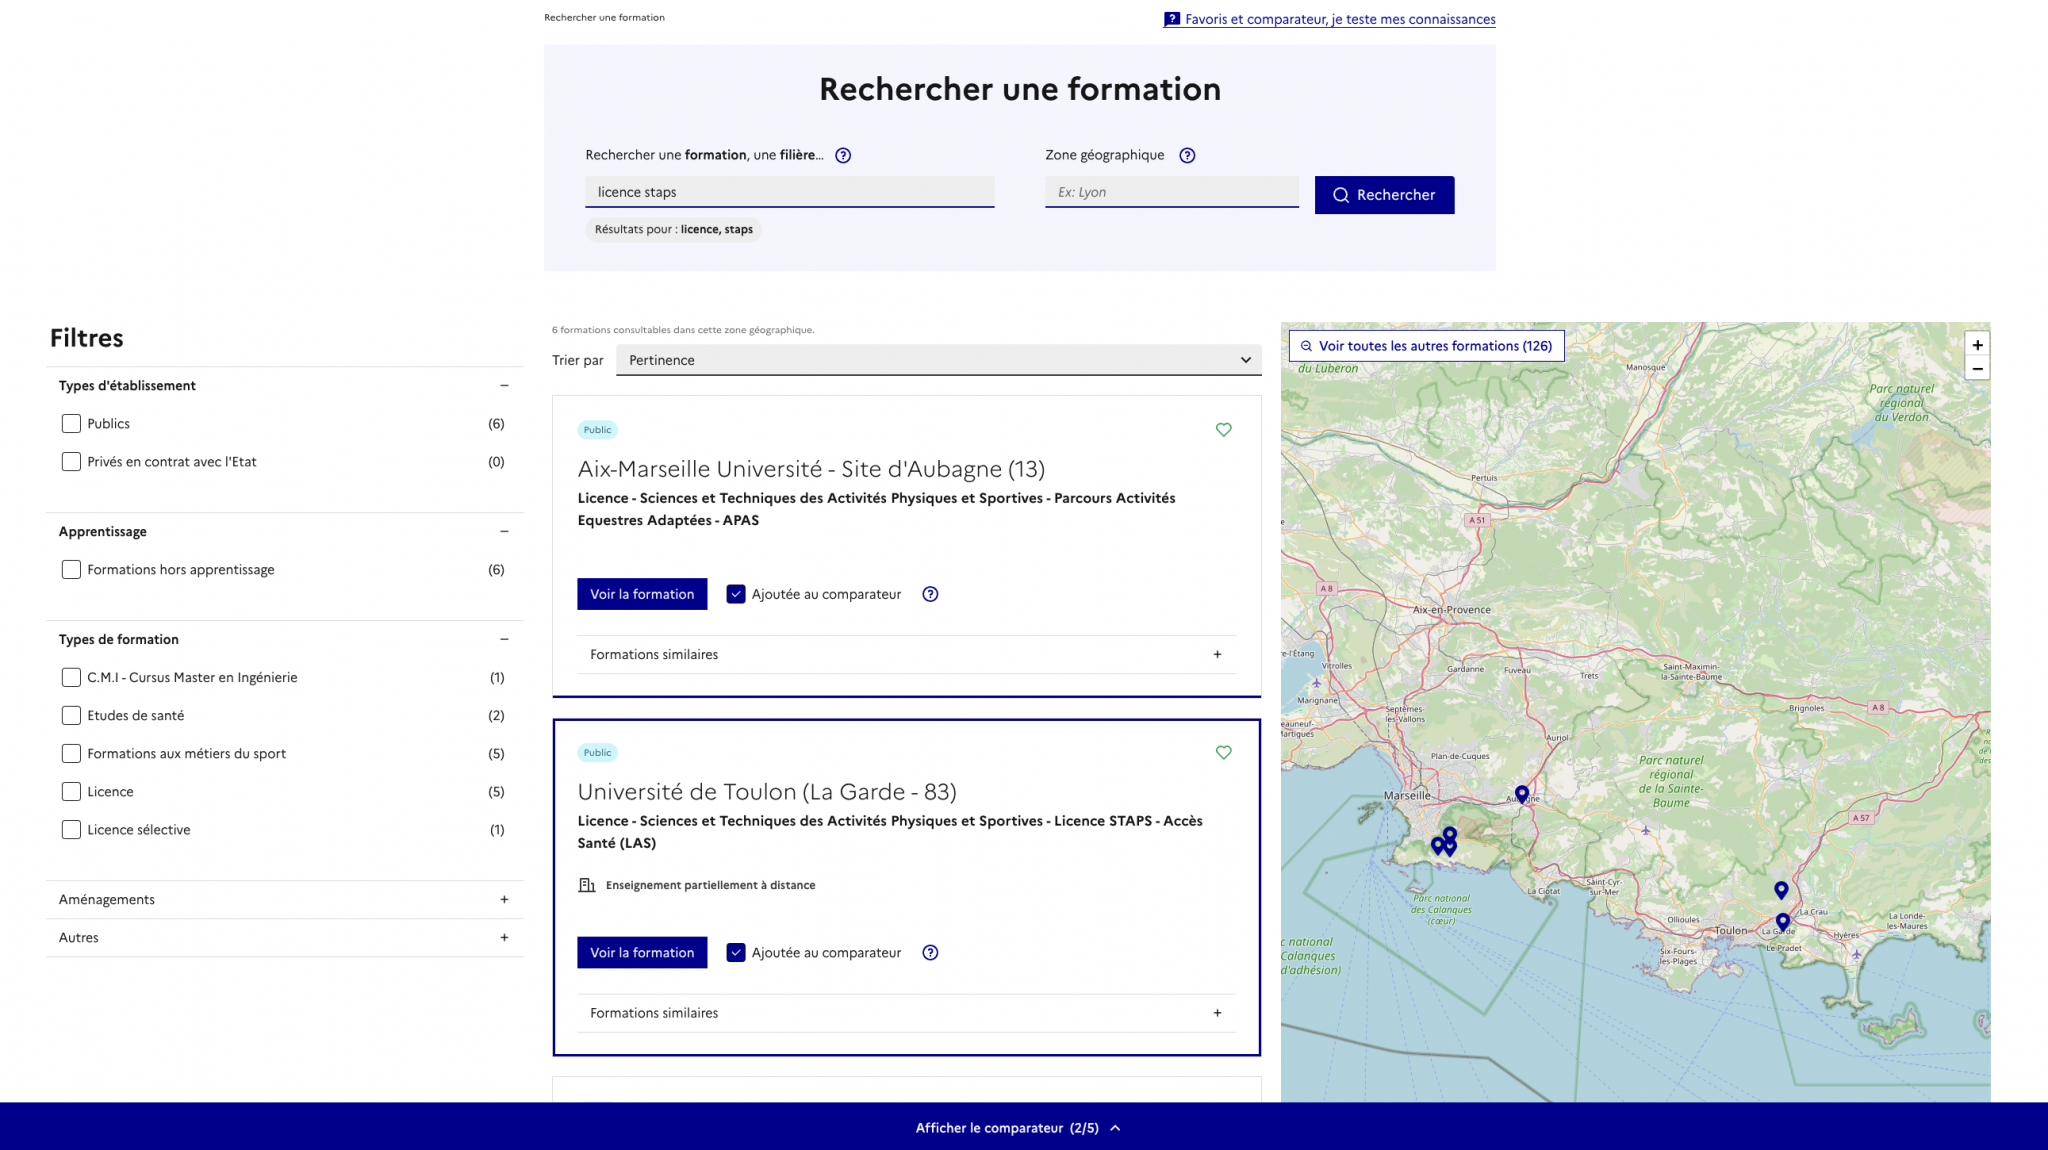This screenshot has height=1150, width=2048.
Task: Click help icon beside Ajoutée au comparateur
Action: (x=930, y=593)
